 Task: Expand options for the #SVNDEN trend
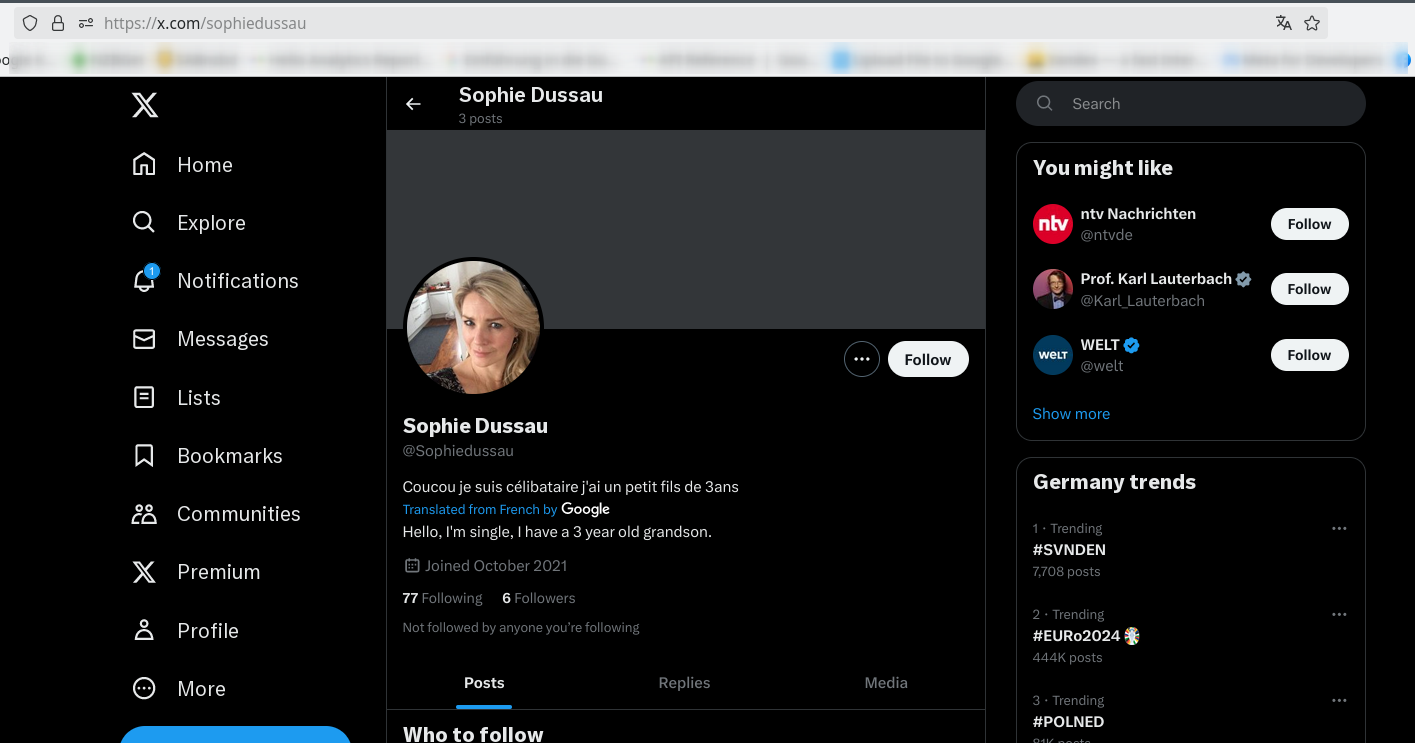(1339, 528)
